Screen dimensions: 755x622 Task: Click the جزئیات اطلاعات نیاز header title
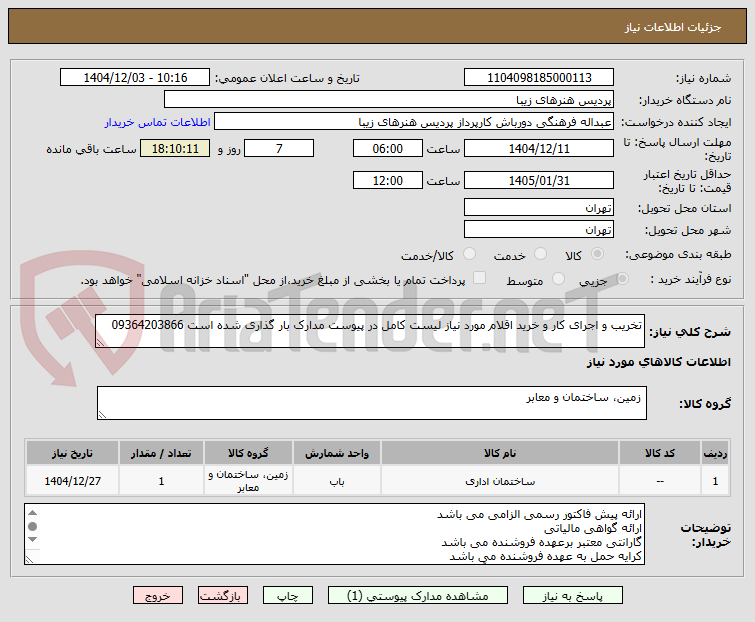tap(673, 27)
